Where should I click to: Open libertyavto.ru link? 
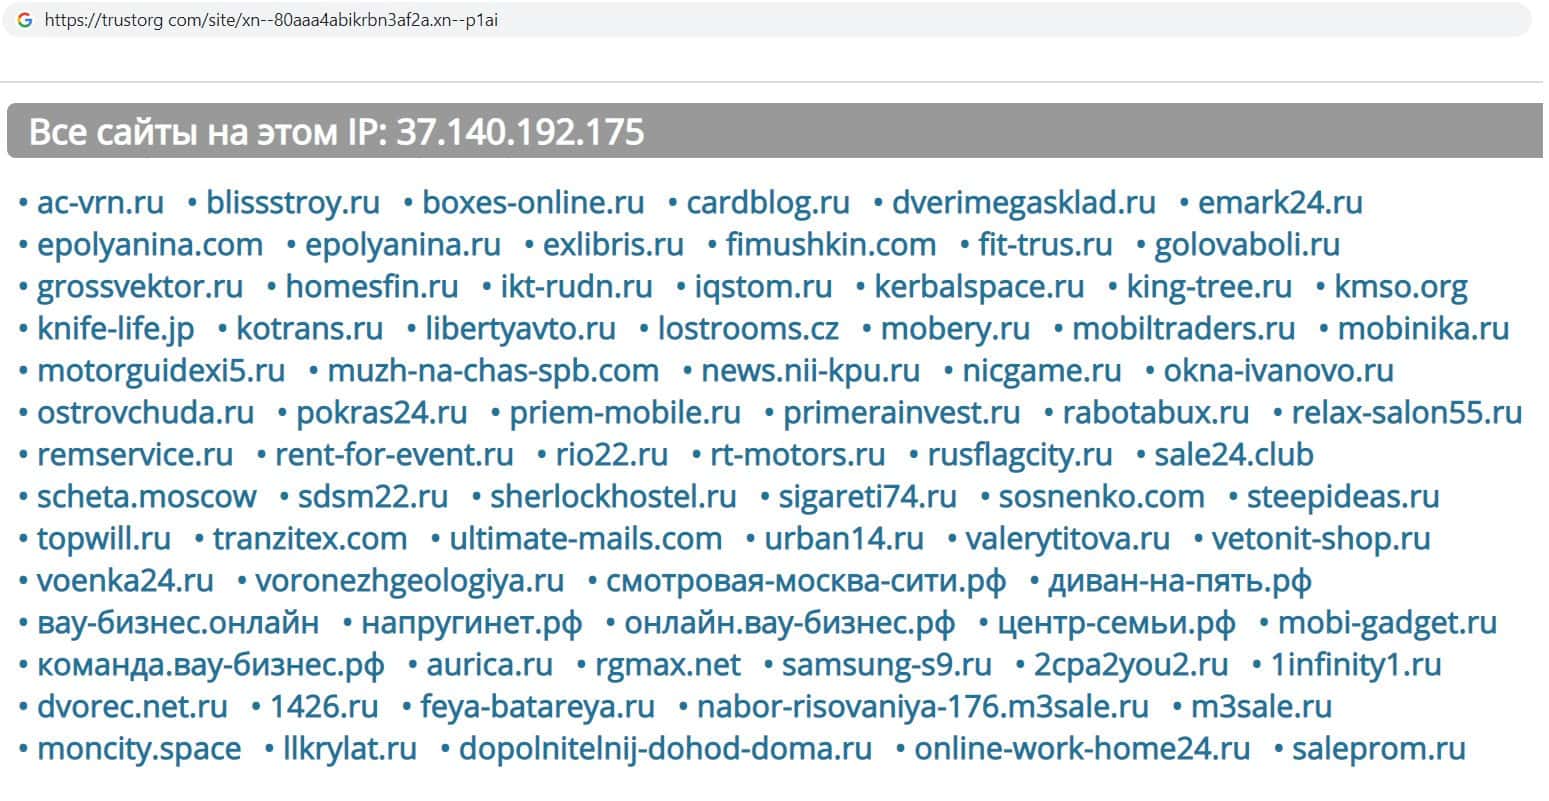coord(521,329)
